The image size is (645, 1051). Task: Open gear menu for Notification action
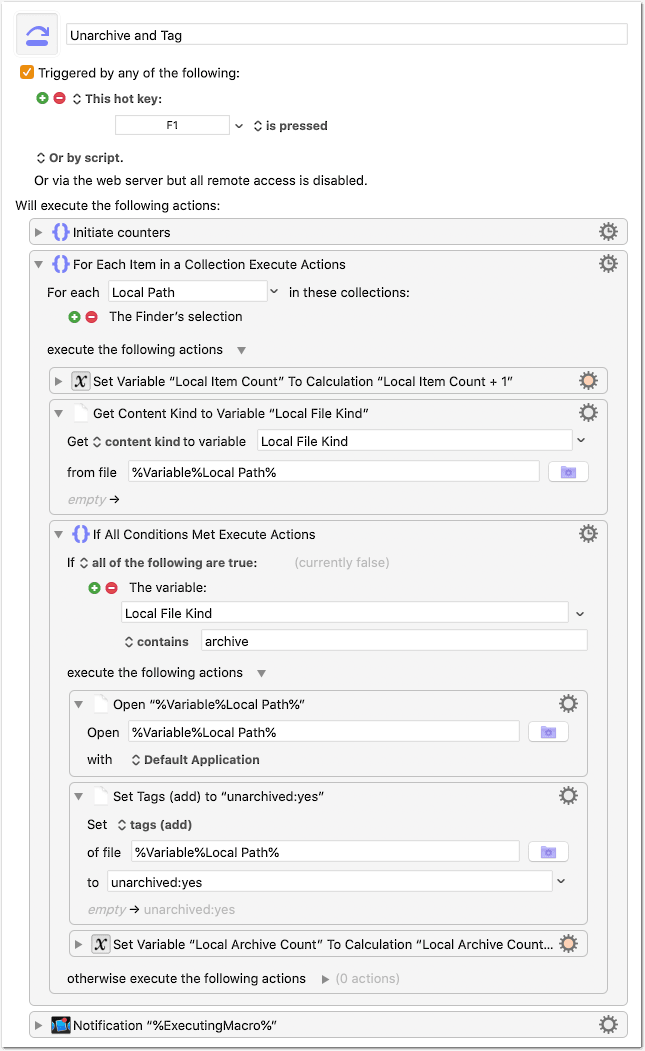608,1025
